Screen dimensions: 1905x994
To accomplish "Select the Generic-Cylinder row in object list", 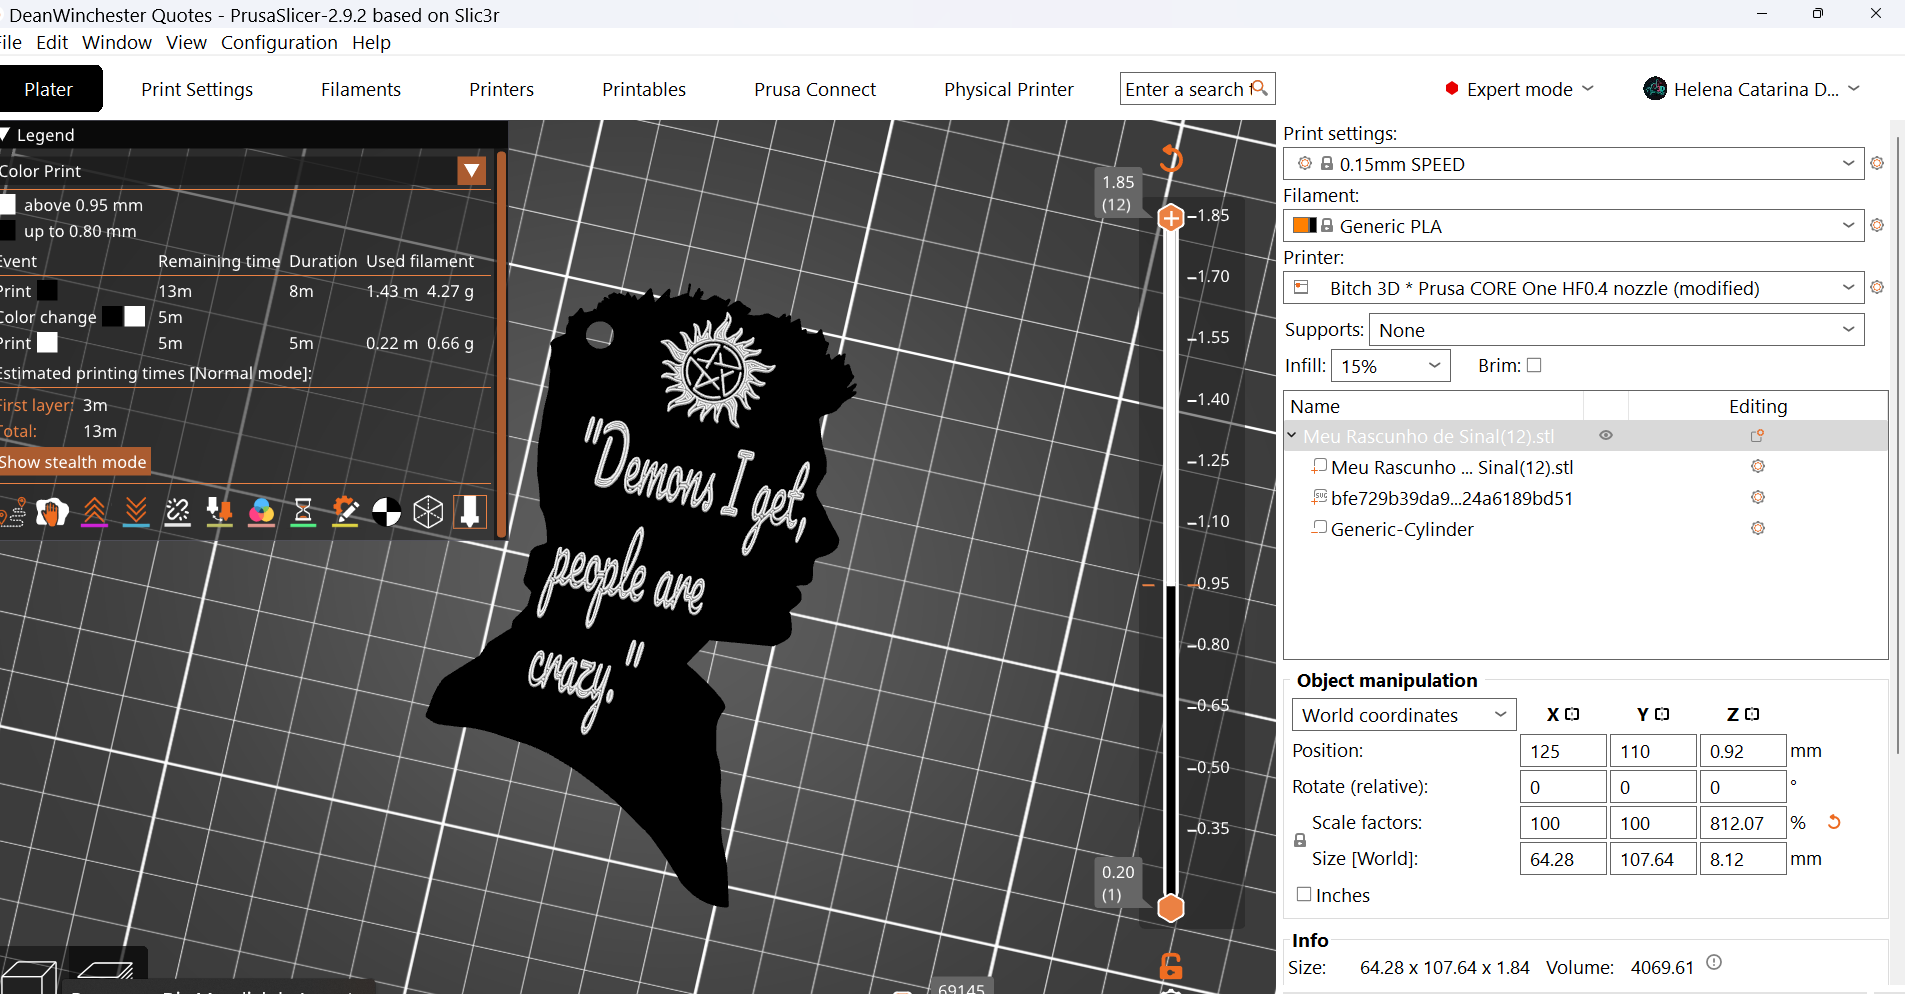I will coord(1586,529).
